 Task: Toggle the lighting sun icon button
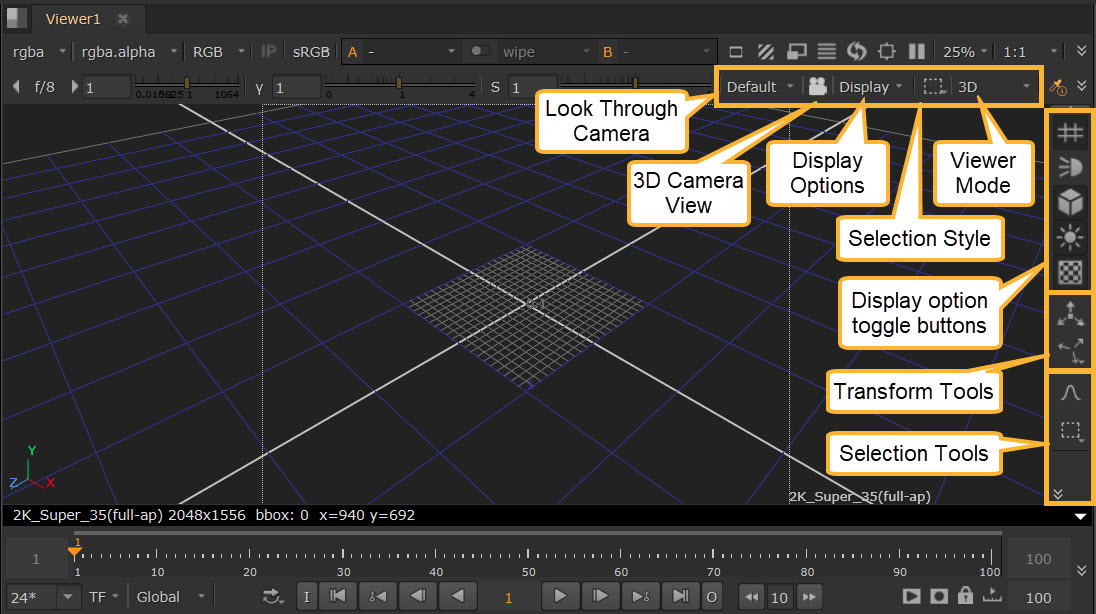point(1070,237)
